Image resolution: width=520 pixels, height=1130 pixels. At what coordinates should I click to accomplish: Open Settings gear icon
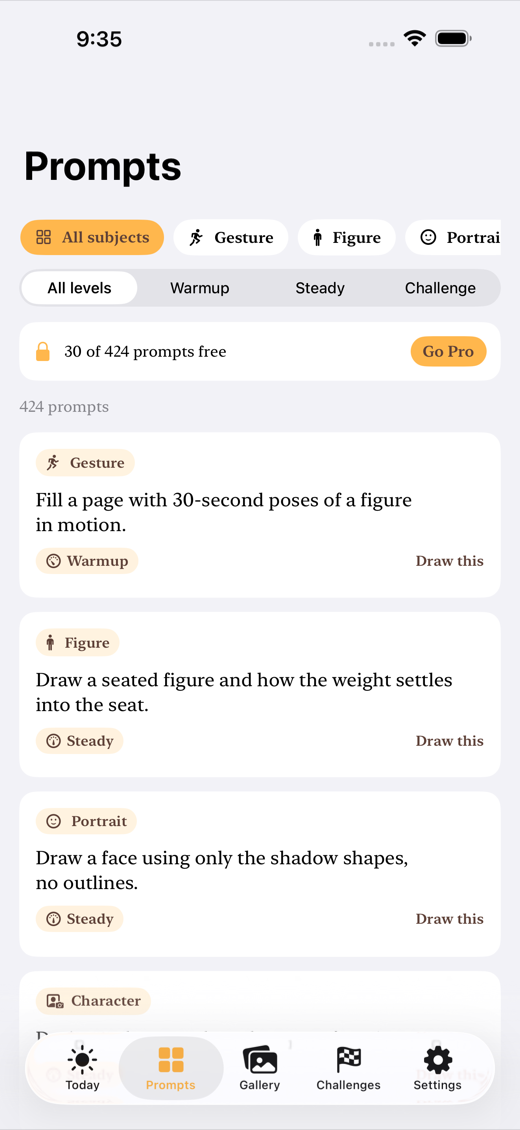(x=438, y=1060)
